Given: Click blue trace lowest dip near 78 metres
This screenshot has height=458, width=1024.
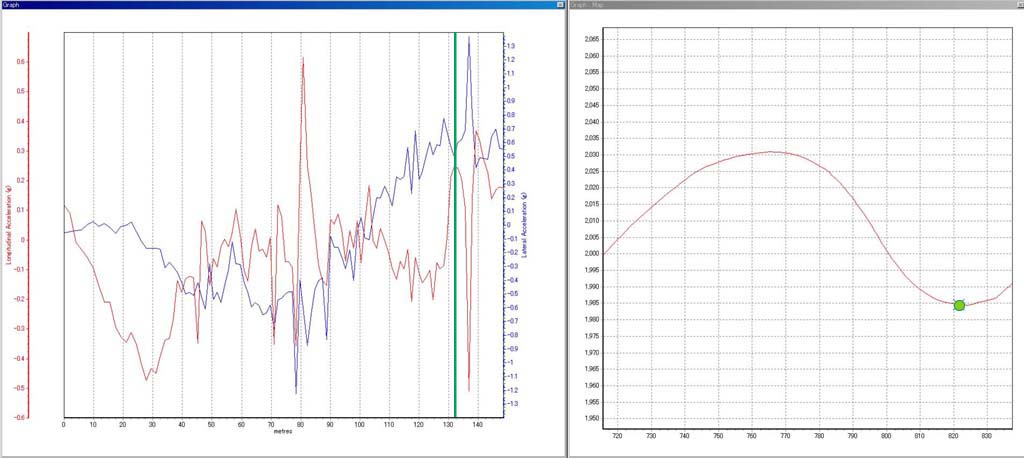Looking at the screenshot, I should pos(296,392).
